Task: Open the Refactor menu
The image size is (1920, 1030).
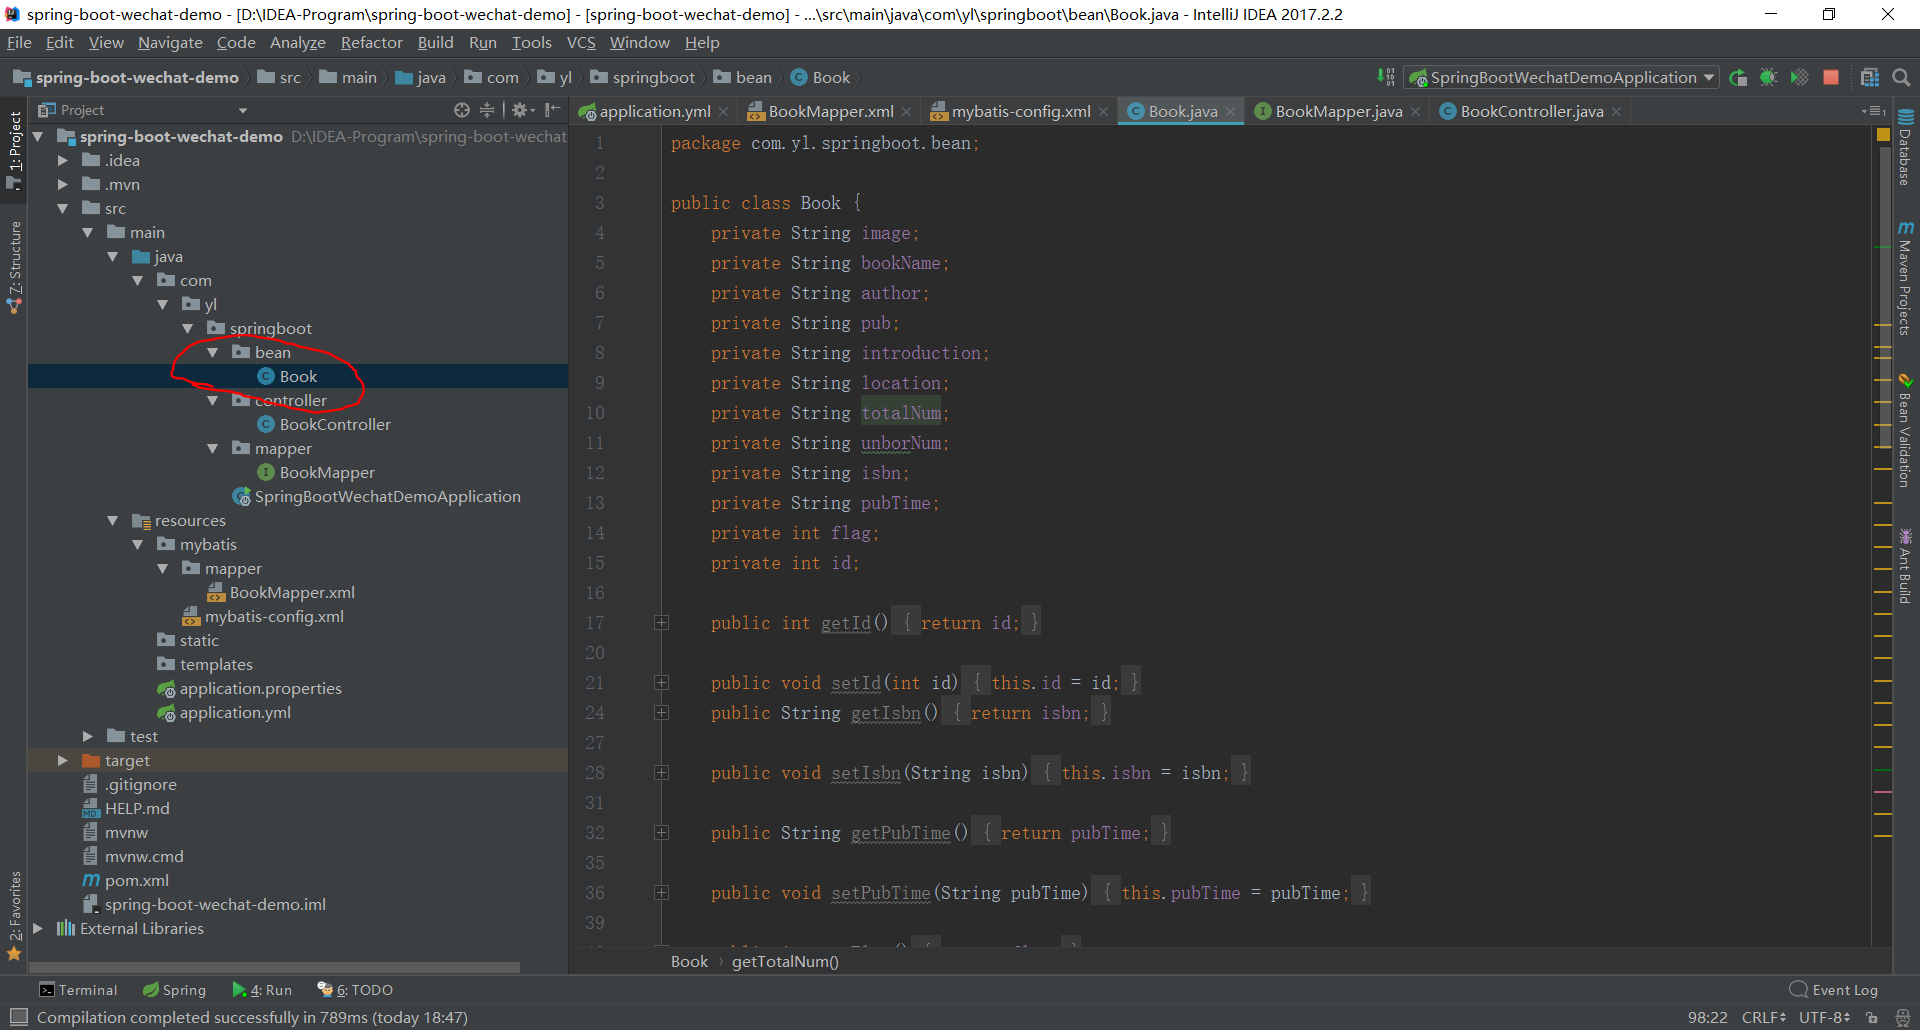Action: [x=371, y=43]
